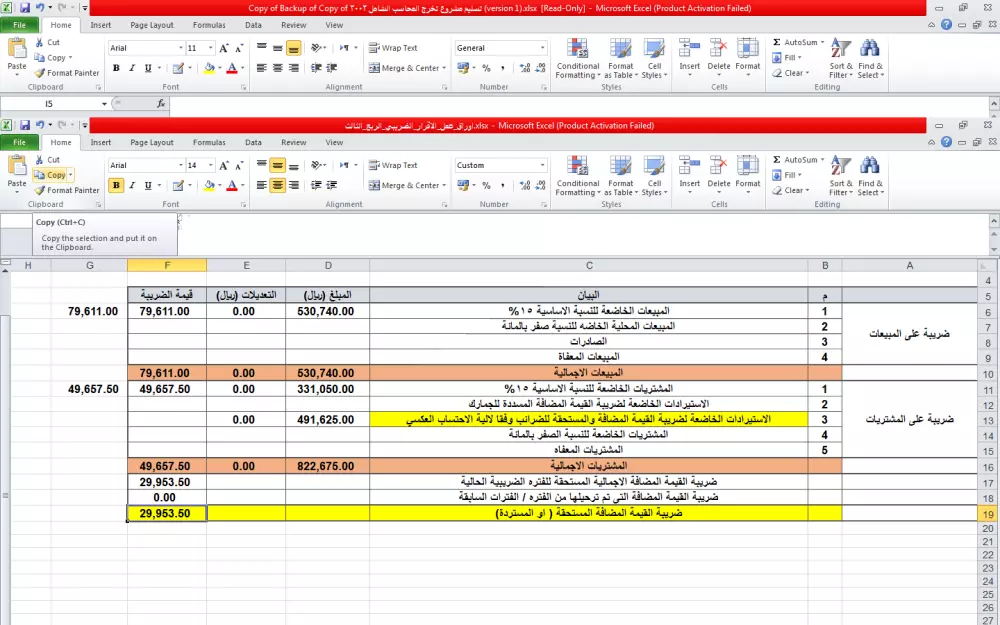Toggle Wrap Text for the selection
The image size is (1000, 625).
[394, 164]
